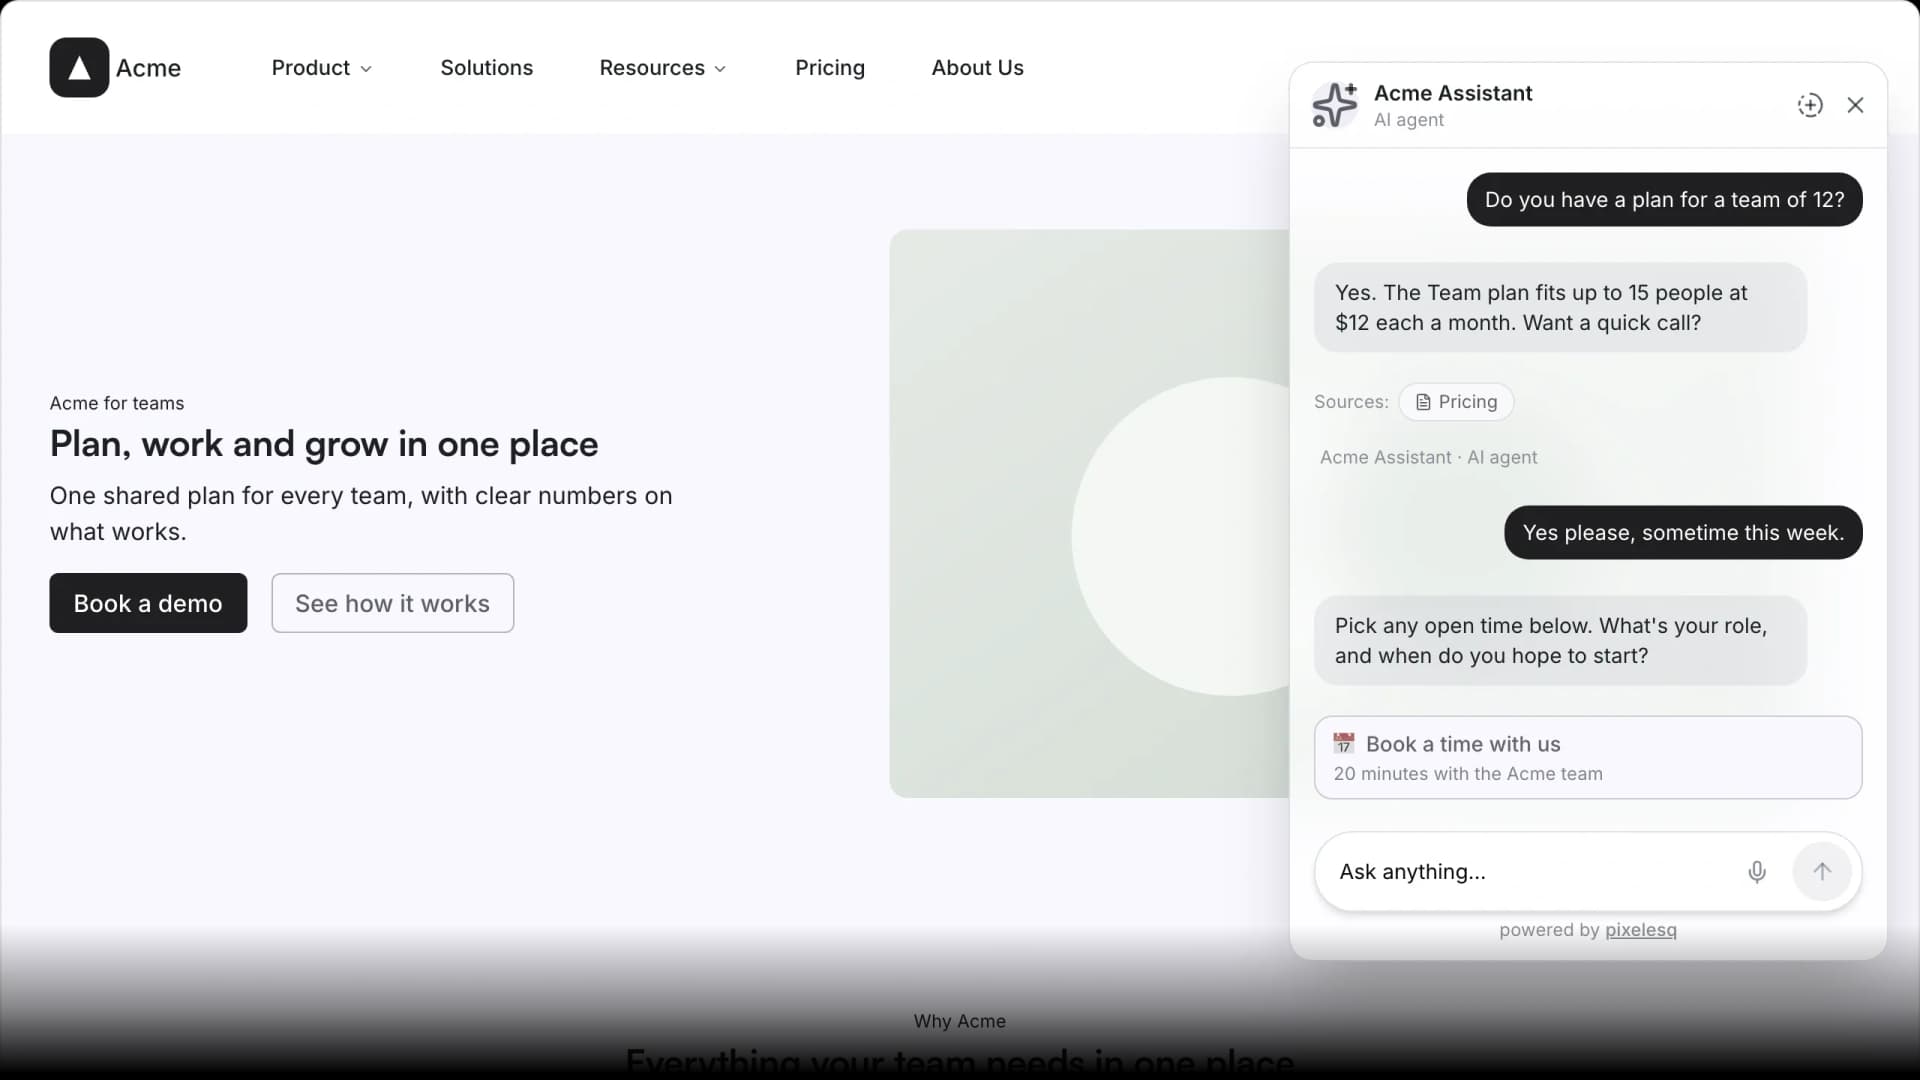Click the 'Acme for teams' label

pyautogui.click(x=117, y=403)
